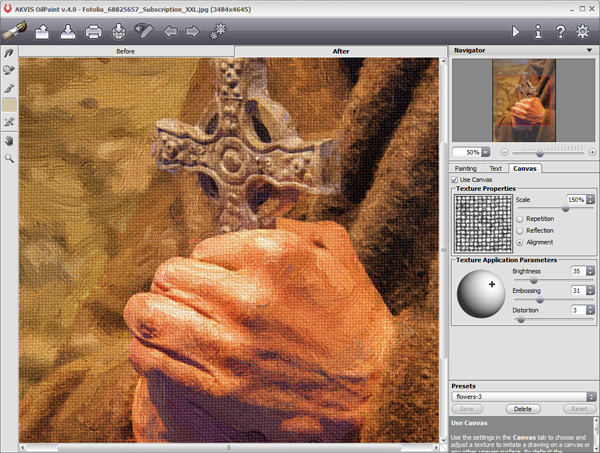Click the print icon in toolbar

pyautogui.click(x=93, y=32)
